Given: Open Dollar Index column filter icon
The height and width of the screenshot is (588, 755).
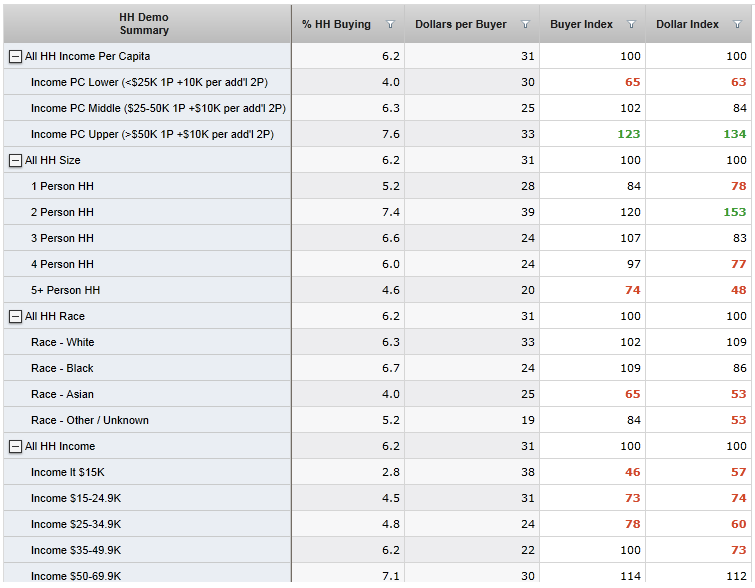Looking at the screenshot, I should pyautogui.click(x=738, y=25).
